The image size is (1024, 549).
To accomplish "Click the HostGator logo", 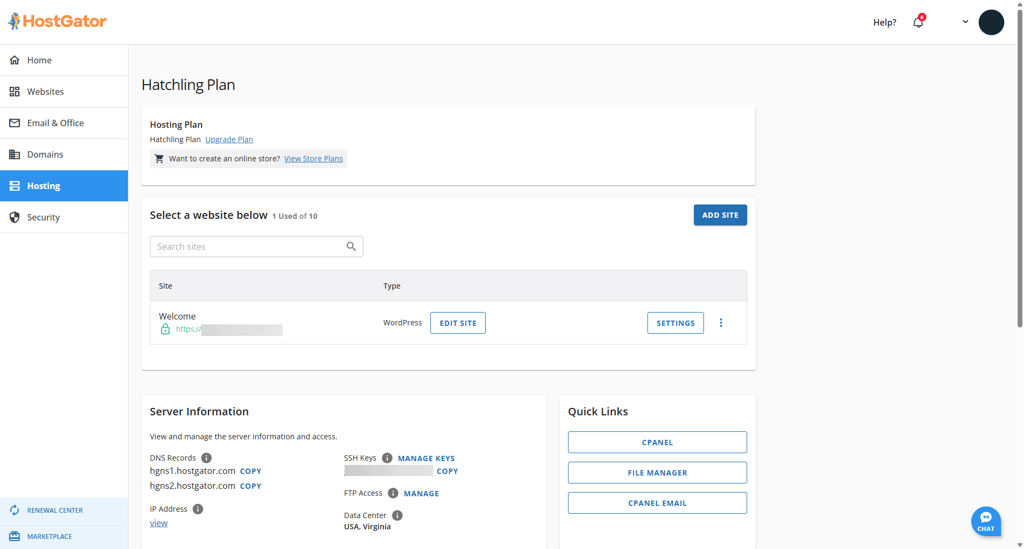I will (57, 22).
